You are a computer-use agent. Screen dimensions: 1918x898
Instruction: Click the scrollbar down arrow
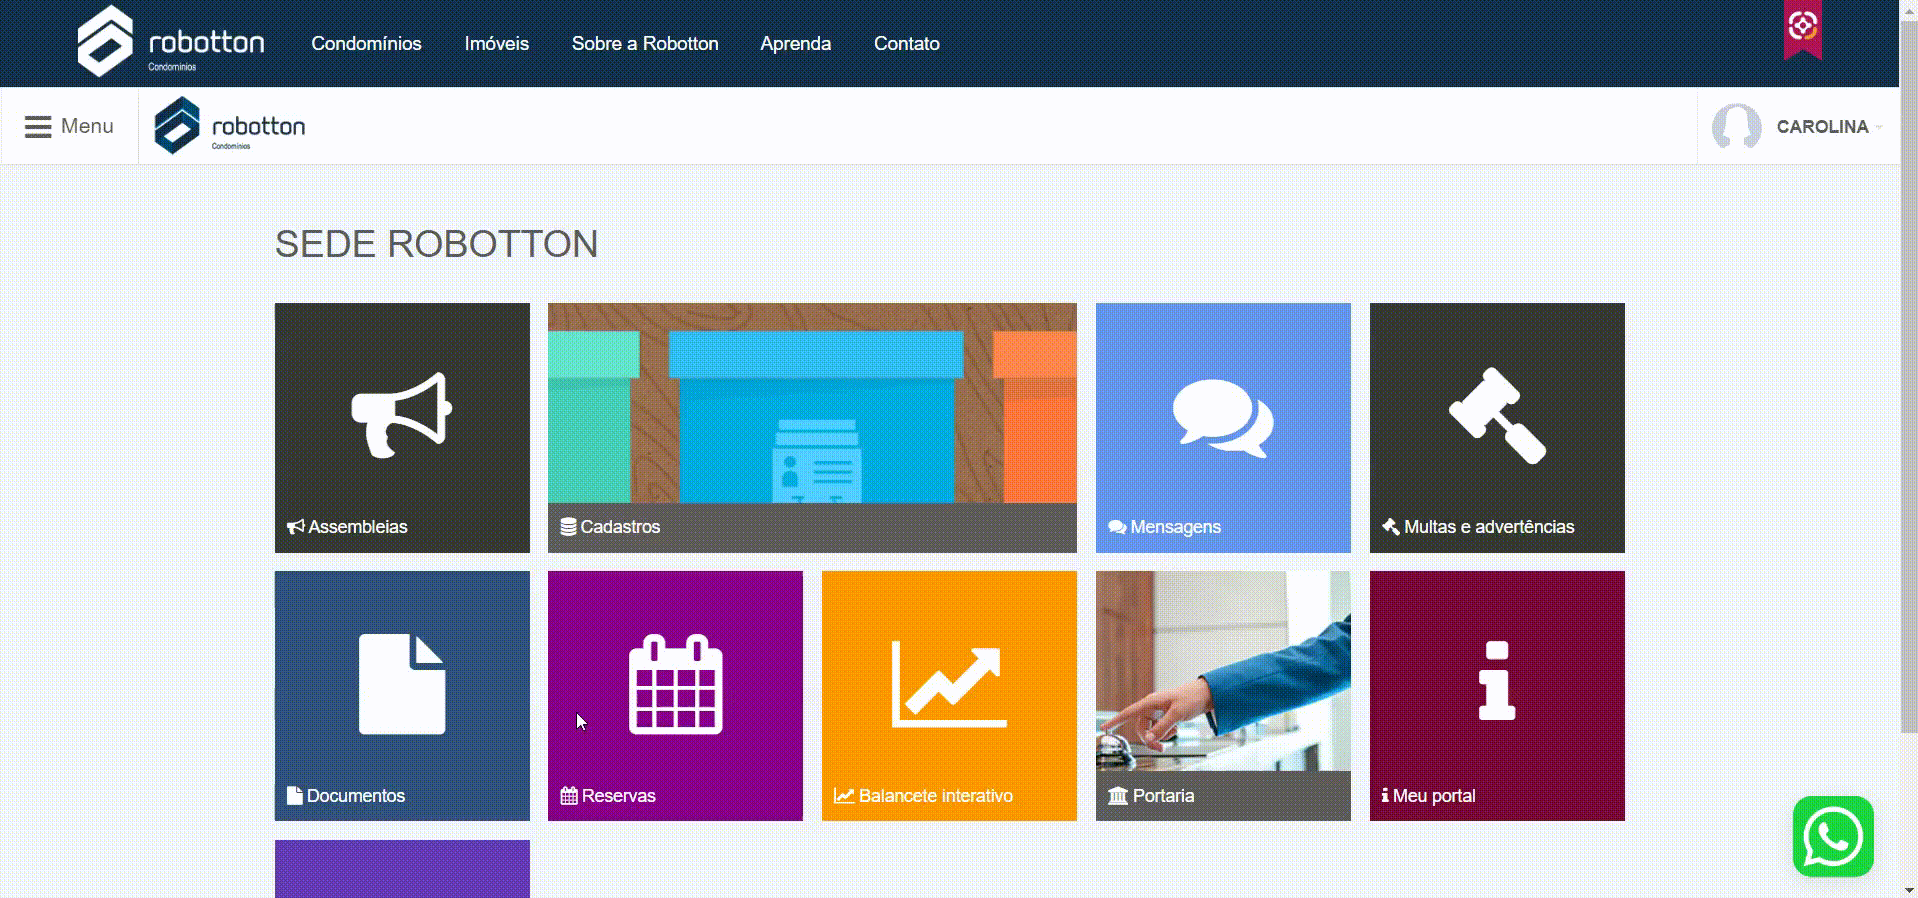1908,889
